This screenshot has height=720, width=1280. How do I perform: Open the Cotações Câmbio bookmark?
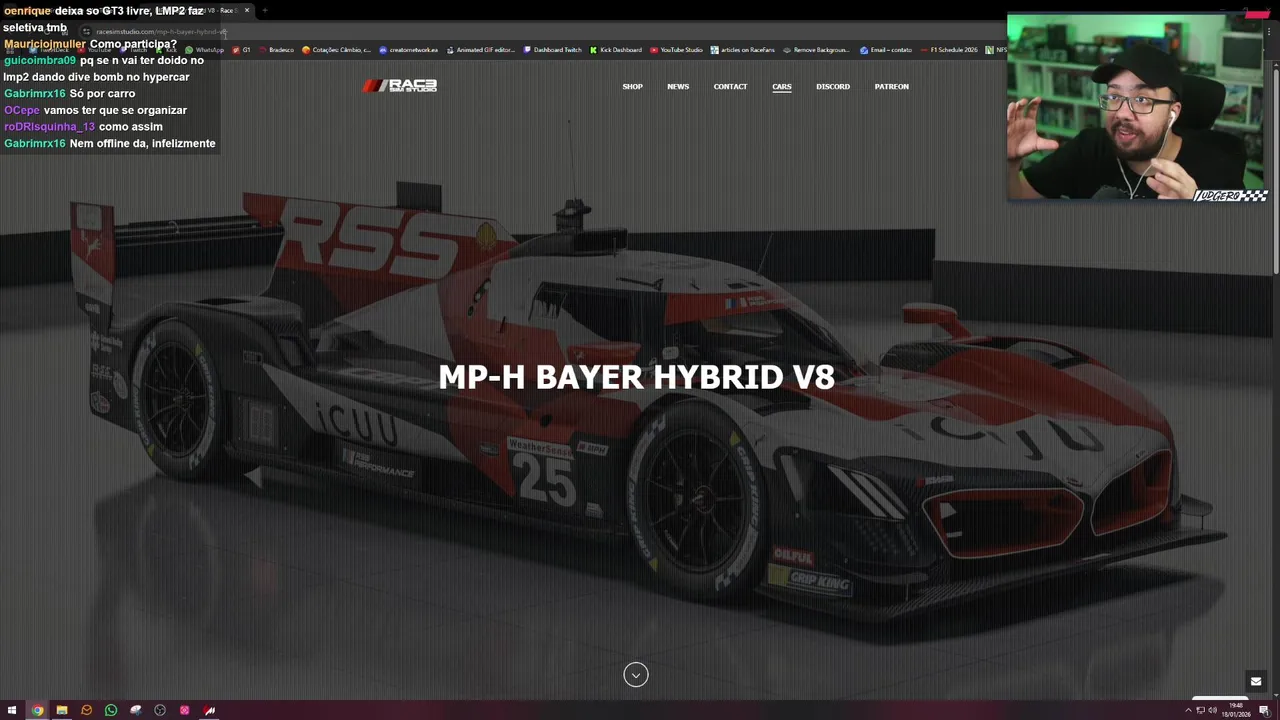(x=336, y=50)
